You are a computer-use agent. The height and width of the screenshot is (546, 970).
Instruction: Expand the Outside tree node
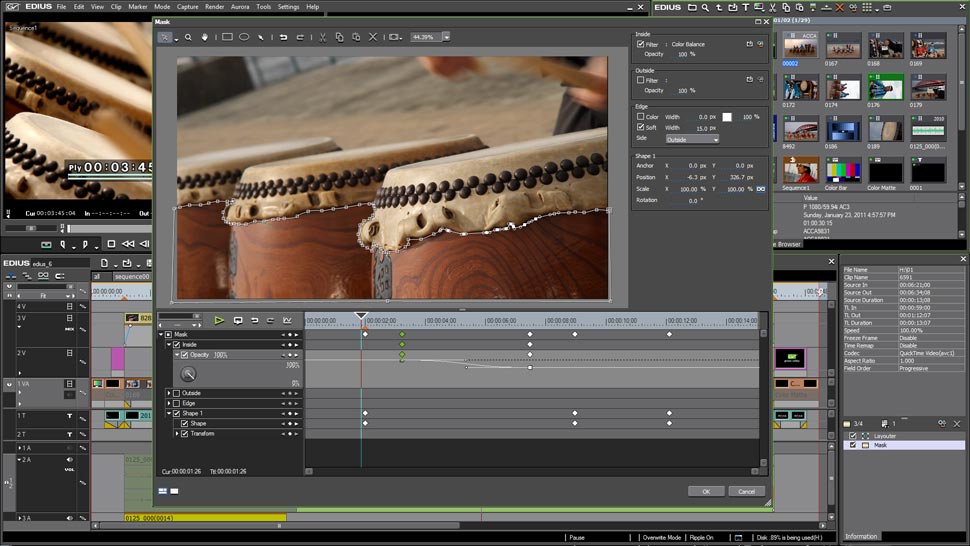pos(169,393)
